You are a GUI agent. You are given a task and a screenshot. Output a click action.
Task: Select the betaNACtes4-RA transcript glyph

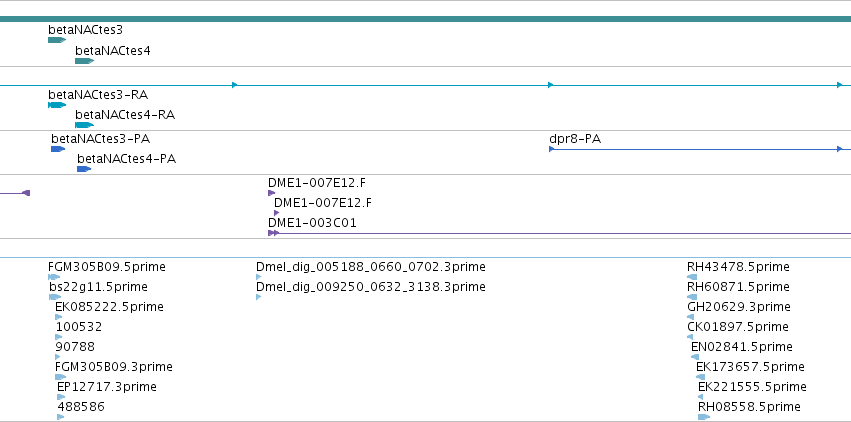(x=84, y=125)
